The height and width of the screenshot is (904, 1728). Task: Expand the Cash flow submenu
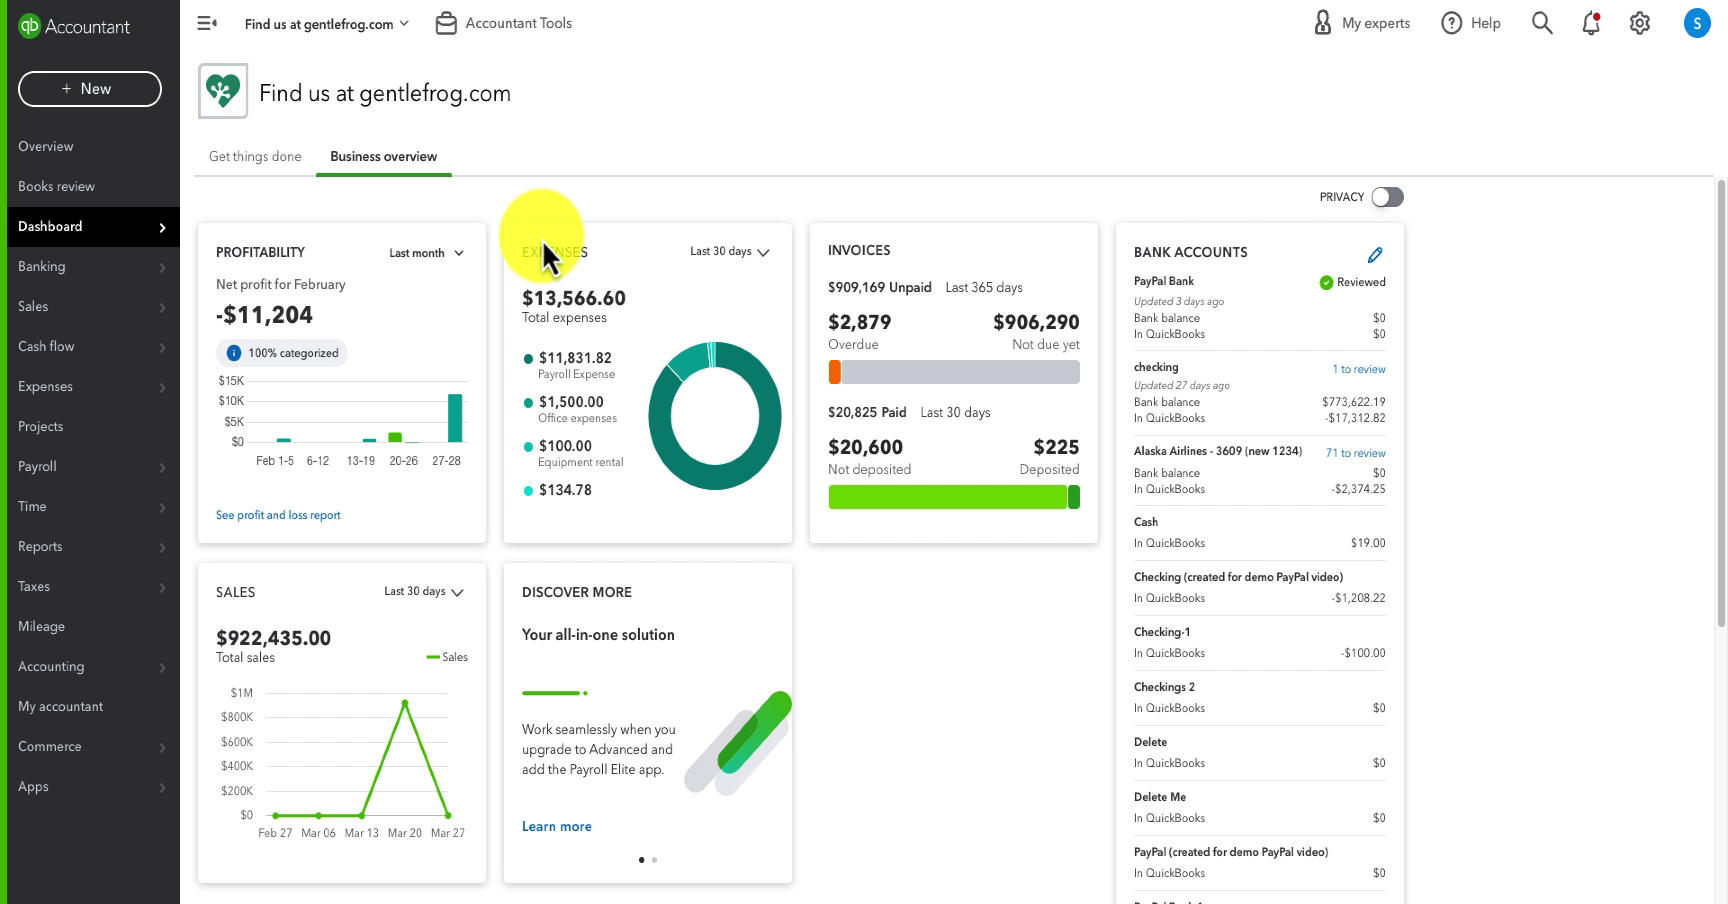(x=162, y=347)
